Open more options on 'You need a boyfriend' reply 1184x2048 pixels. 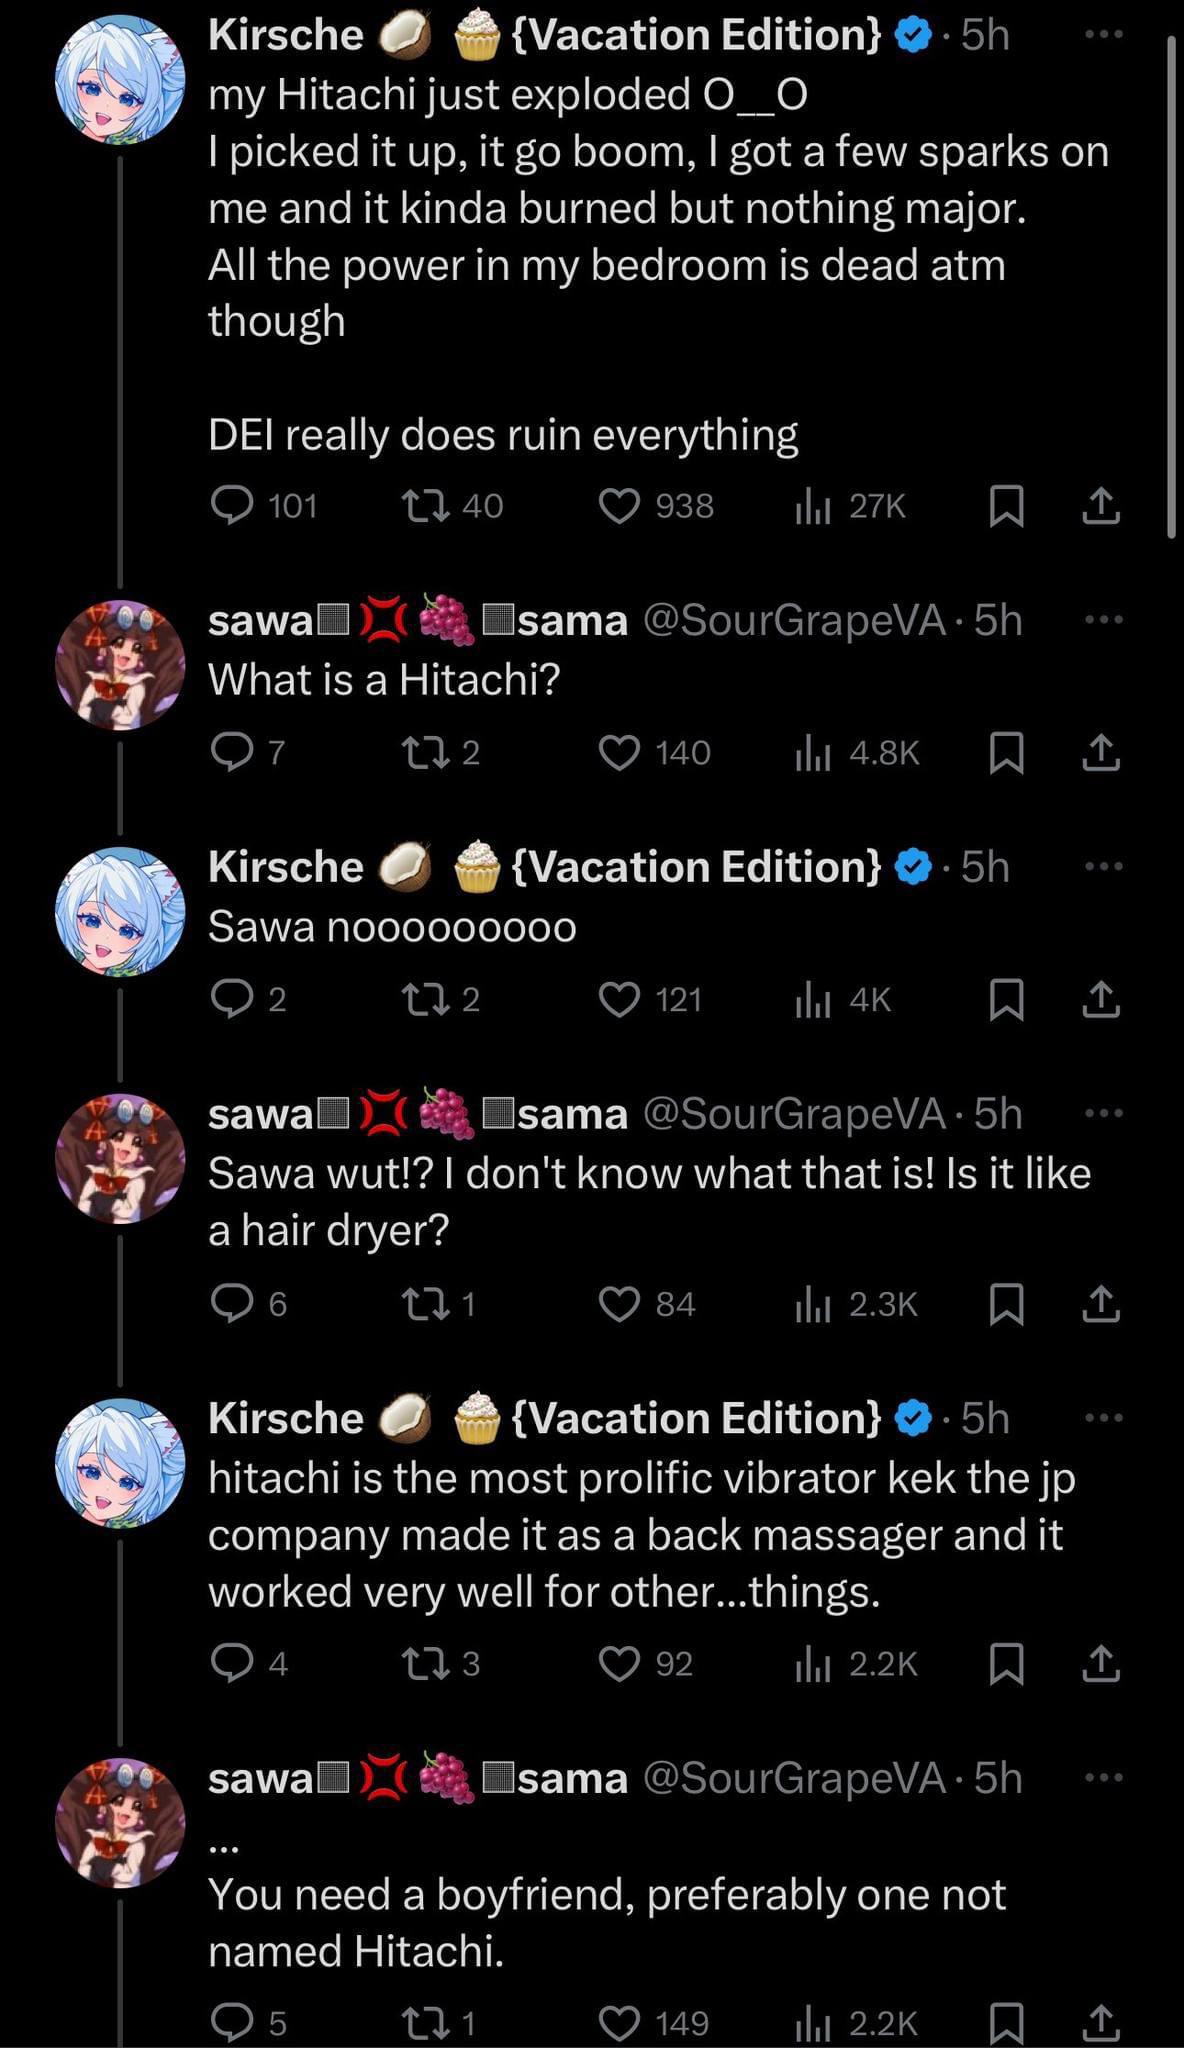coord(1103,1778)
